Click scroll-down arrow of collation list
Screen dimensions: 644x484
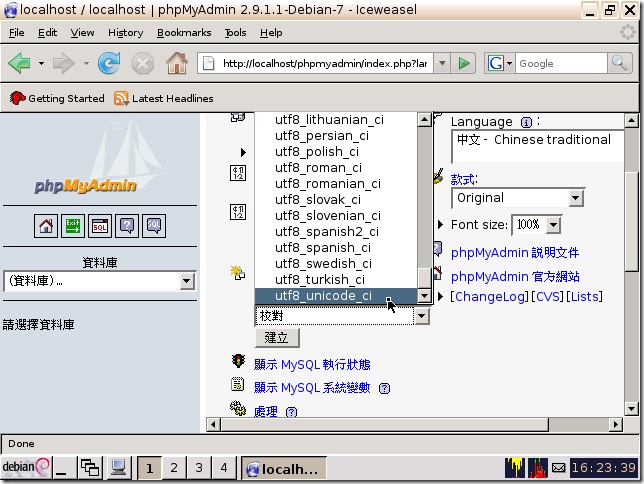click(424, 296)
